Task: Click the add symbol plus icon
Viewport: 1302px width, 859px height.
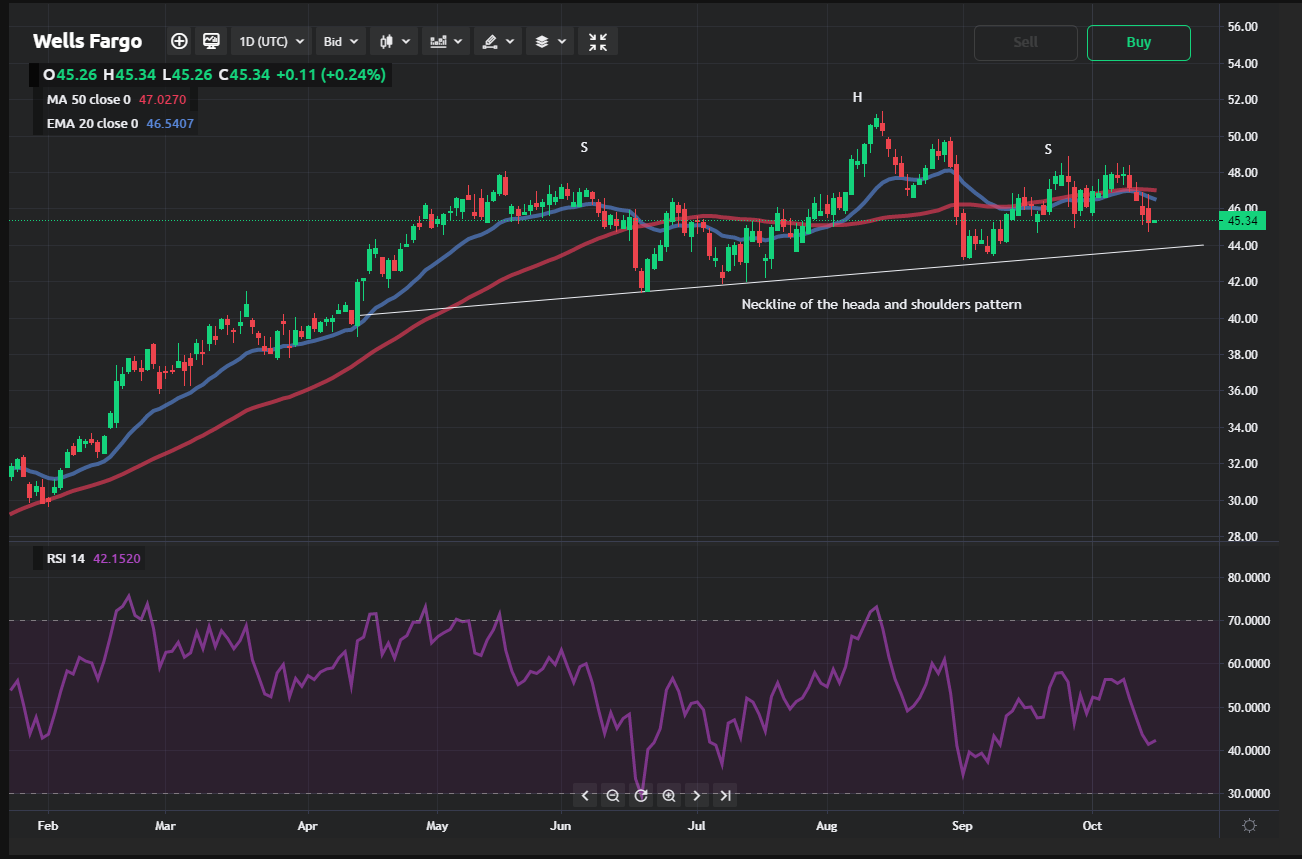Action: coord(179,41)
